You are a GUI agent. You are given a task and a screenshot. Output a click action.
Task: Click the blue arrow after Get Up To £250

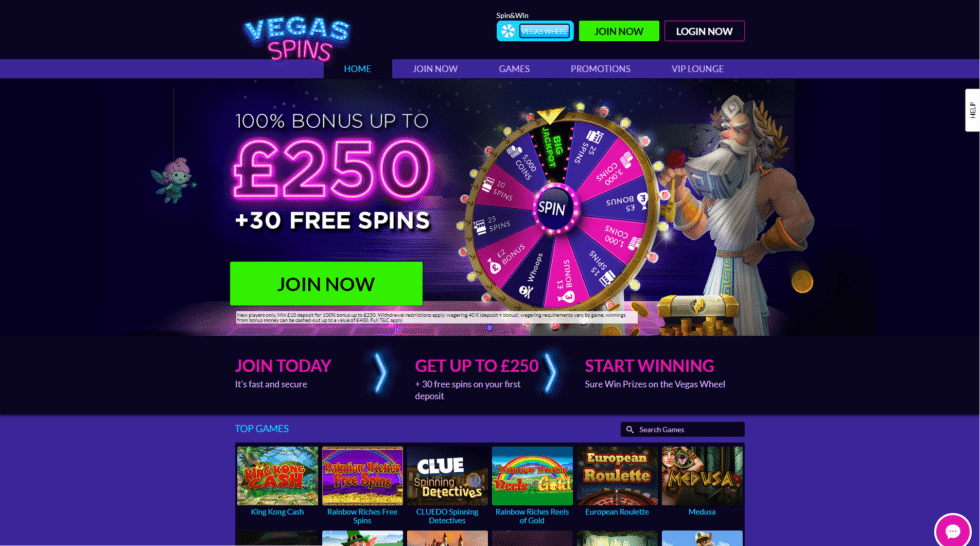(x=551, y=373)
